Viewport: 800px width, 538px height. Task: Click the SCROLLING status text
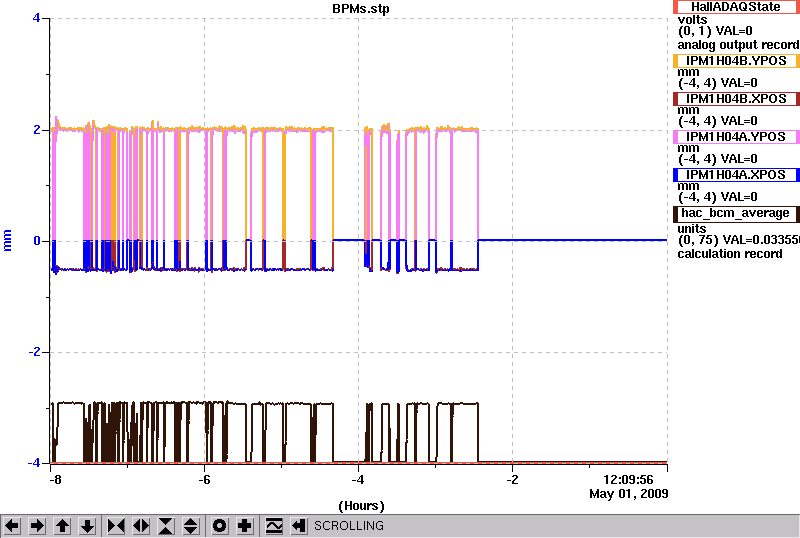(x=349, y=526)
